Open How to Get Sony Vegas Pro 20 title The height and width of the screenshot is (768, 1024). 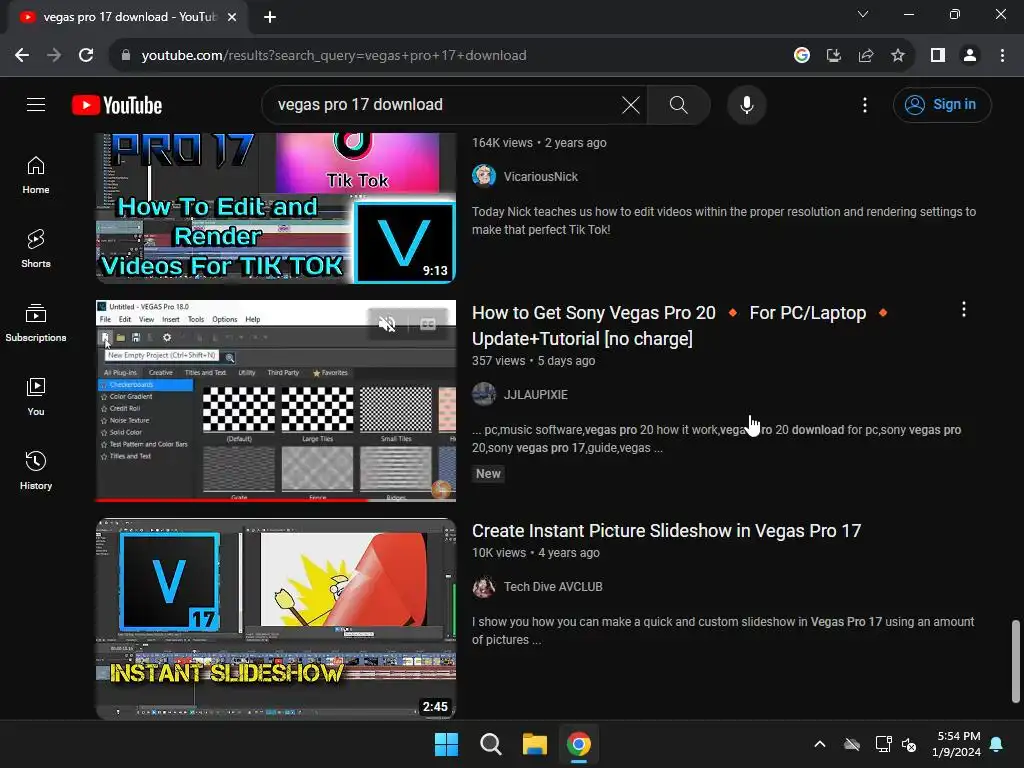(x=679, y=325)
